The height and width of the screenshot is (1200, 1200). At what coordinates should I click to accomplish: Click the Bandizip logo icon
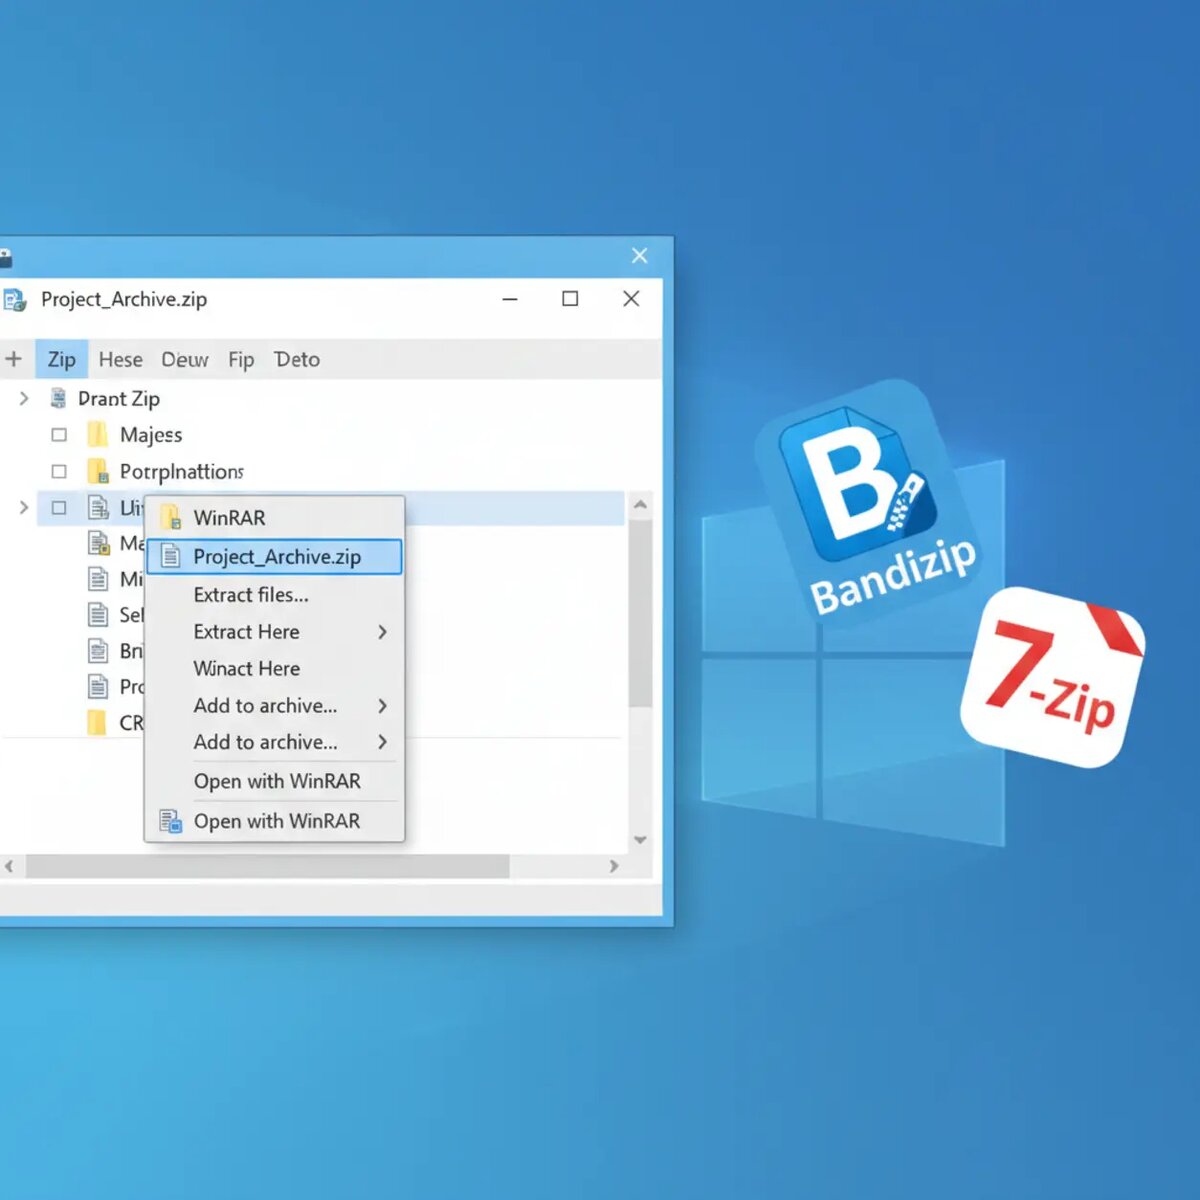(870, 500)
